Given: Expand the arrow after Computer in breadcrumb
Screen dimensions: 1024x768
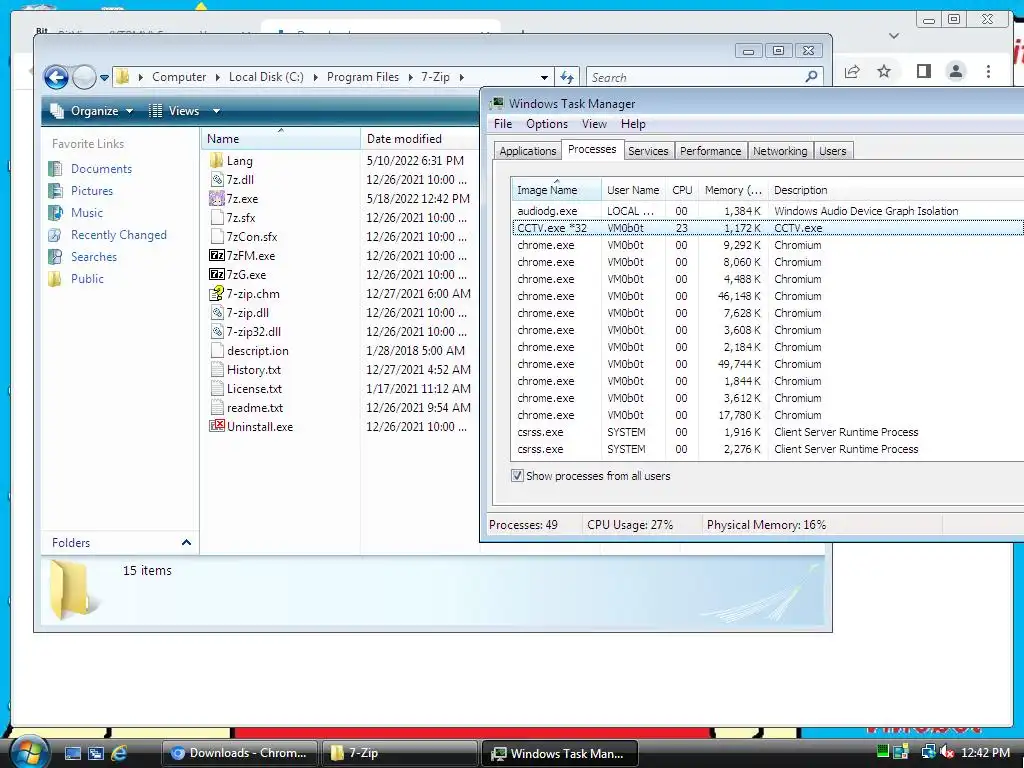Looking at the screenshot, I should tap(217, 77).
